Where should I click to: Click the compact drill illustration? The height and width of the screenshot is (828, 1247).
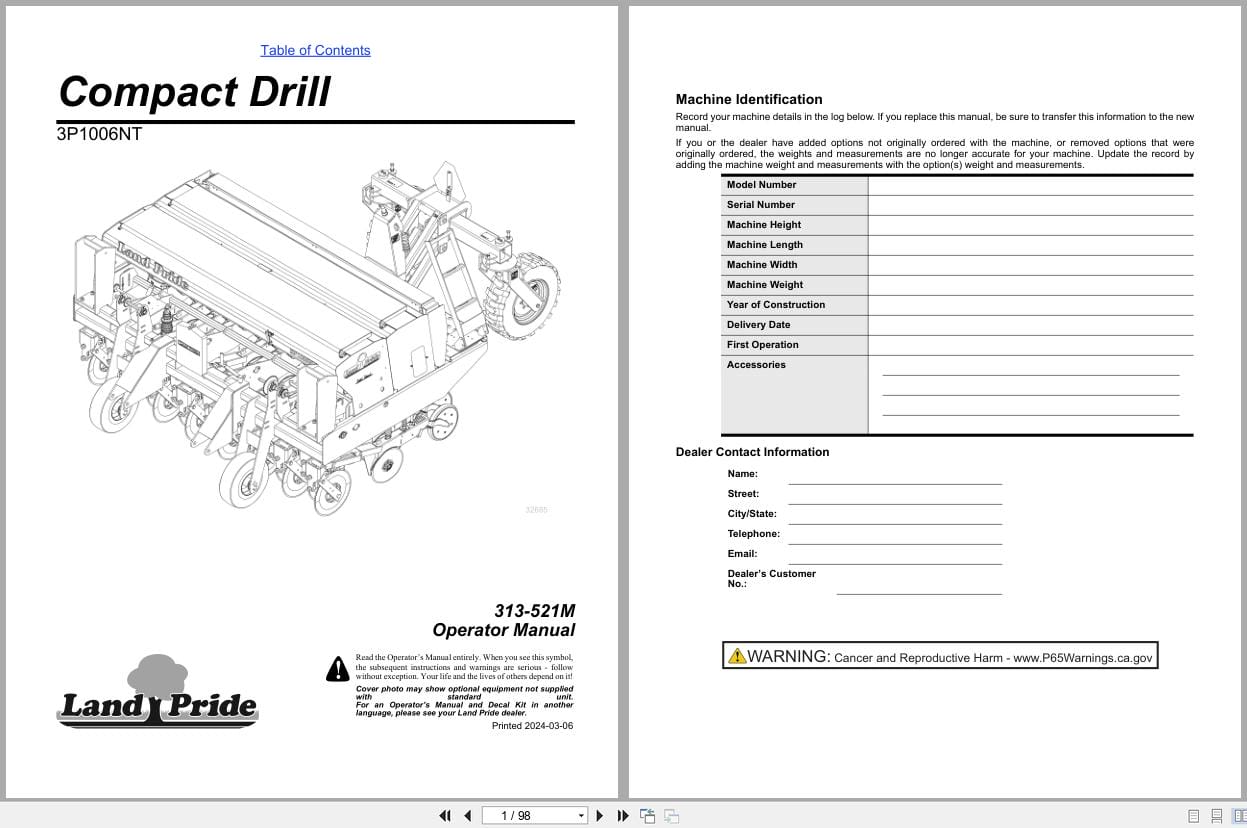point(316,340)
